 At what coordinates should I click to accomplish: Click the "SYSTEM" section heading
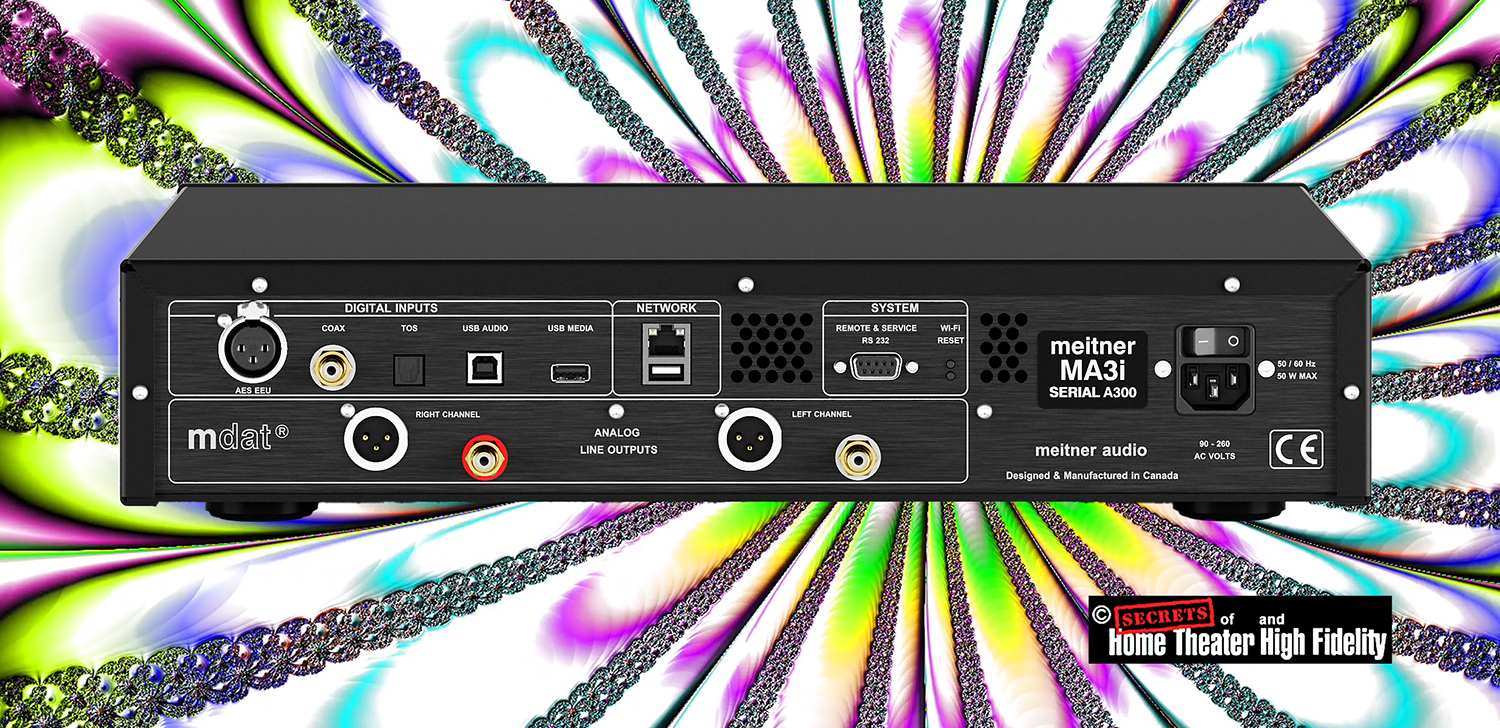(x=894, y=308)
